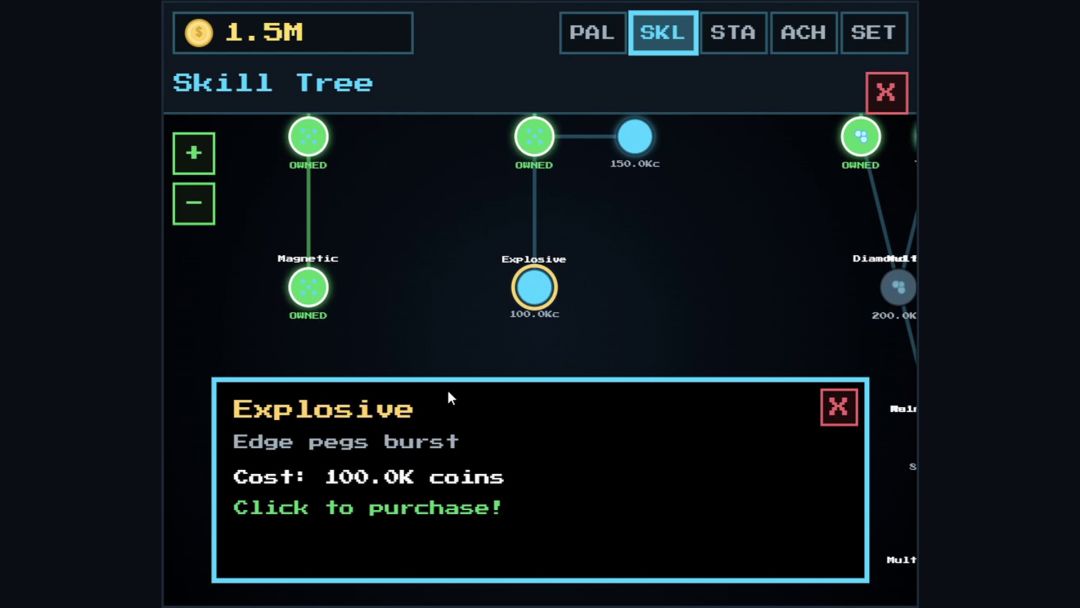1080x608 pixels.
Task: Click the owned node above Magnetic
Action: [308, 136]
